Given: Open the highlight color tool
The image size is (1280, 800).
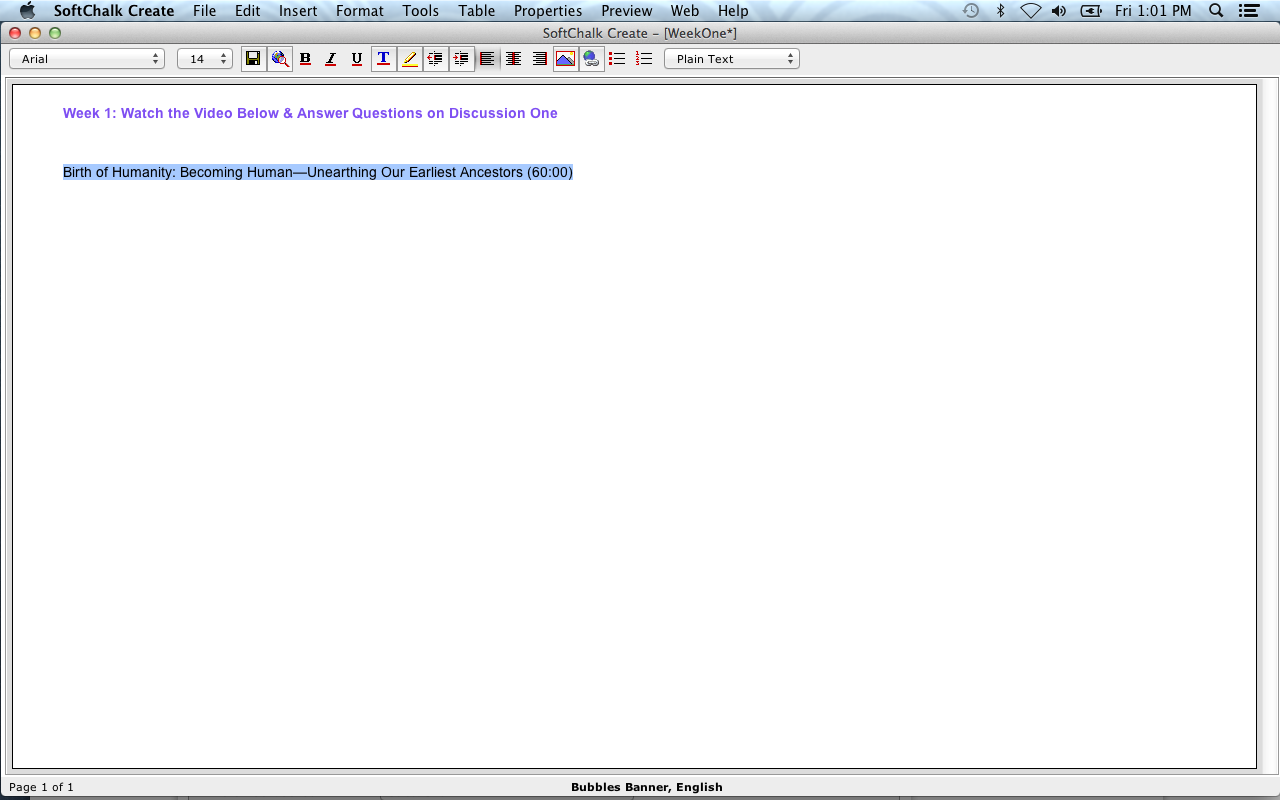Looking at the screenshot, I should point(409,59).
